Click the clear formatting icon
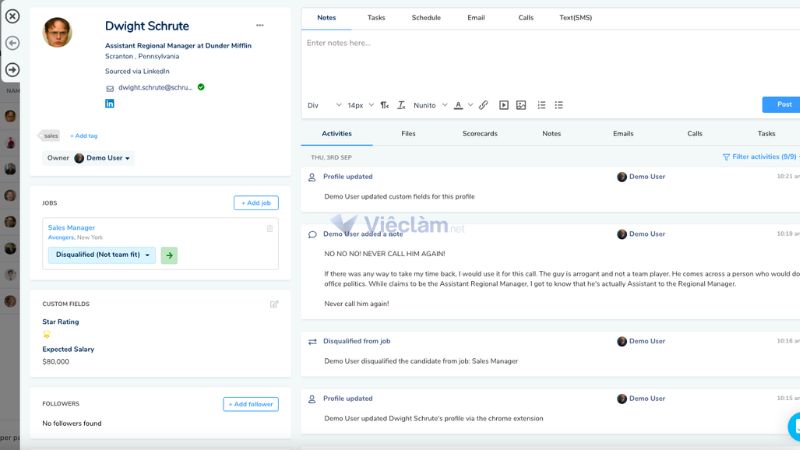800x450 pixels. pos(402,105)
